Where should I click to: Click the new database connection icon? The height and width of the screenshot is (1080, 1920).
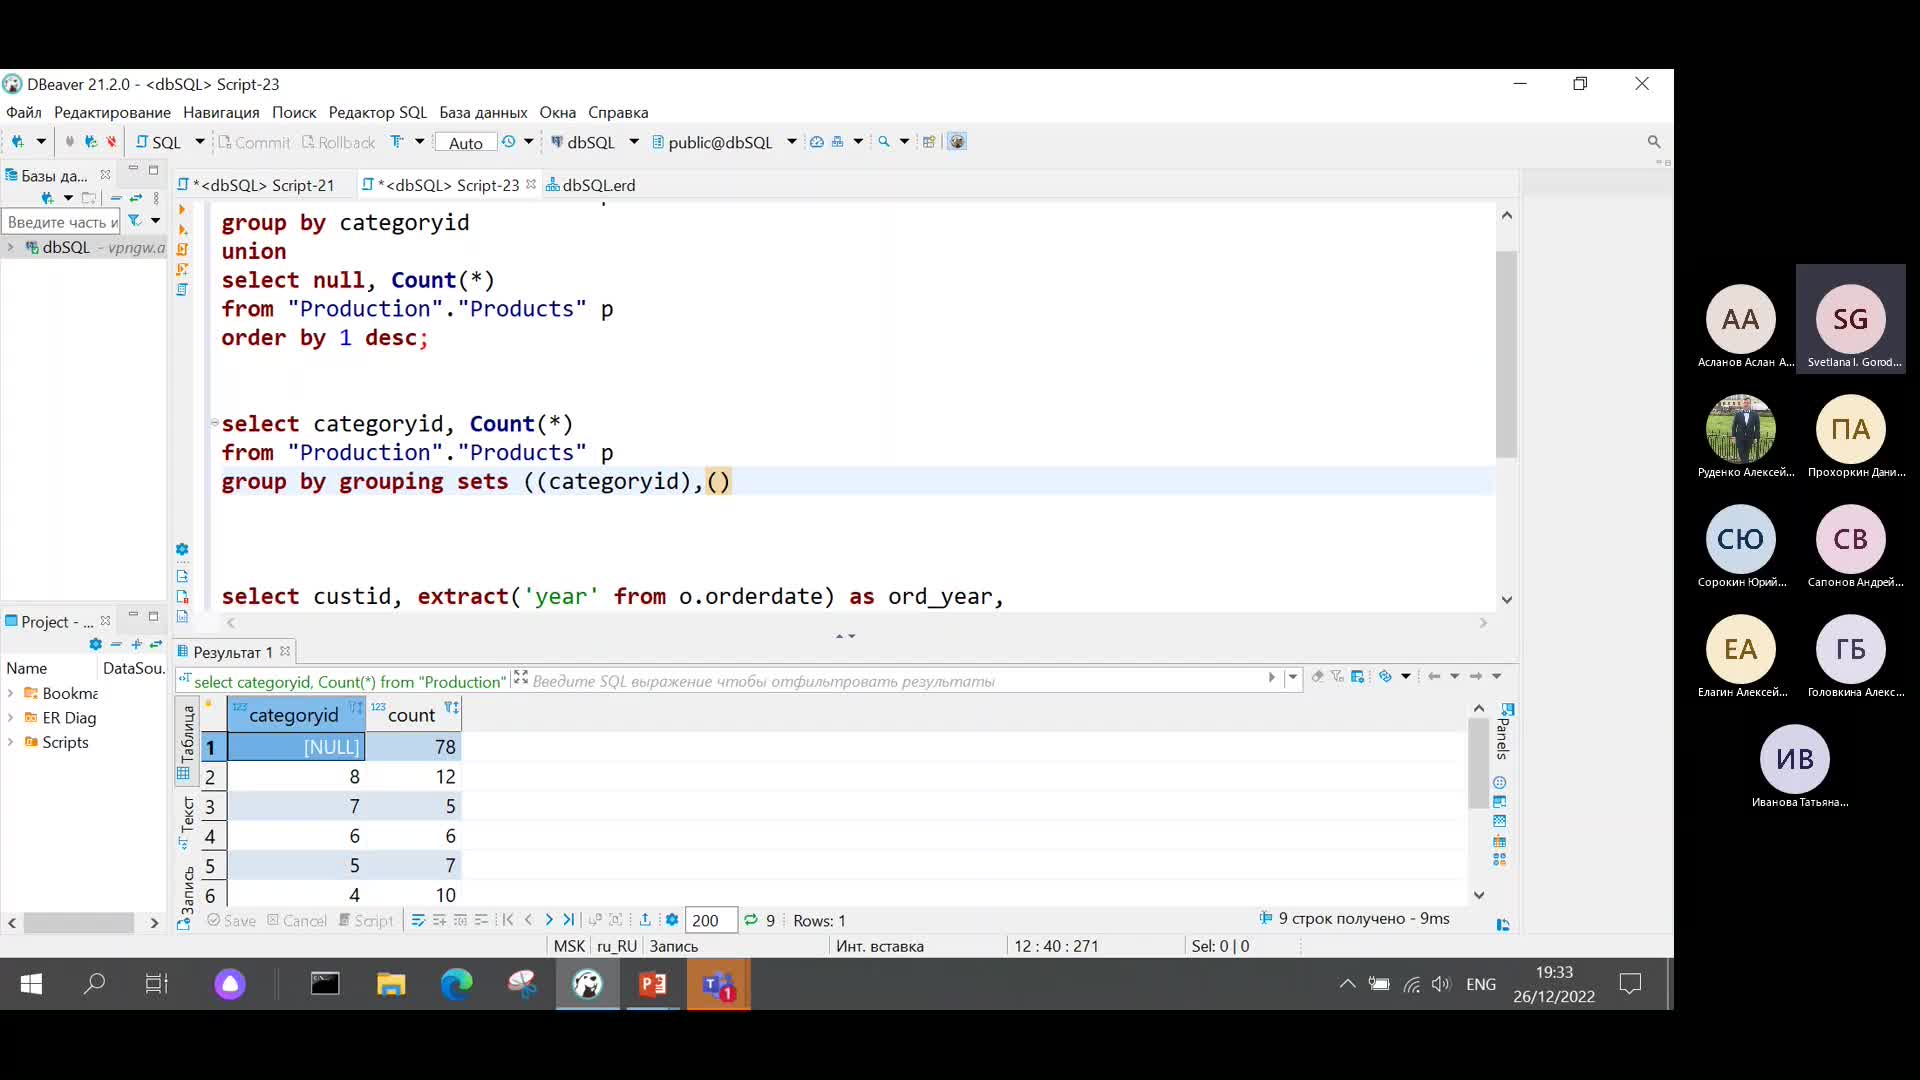coord(17,142)
